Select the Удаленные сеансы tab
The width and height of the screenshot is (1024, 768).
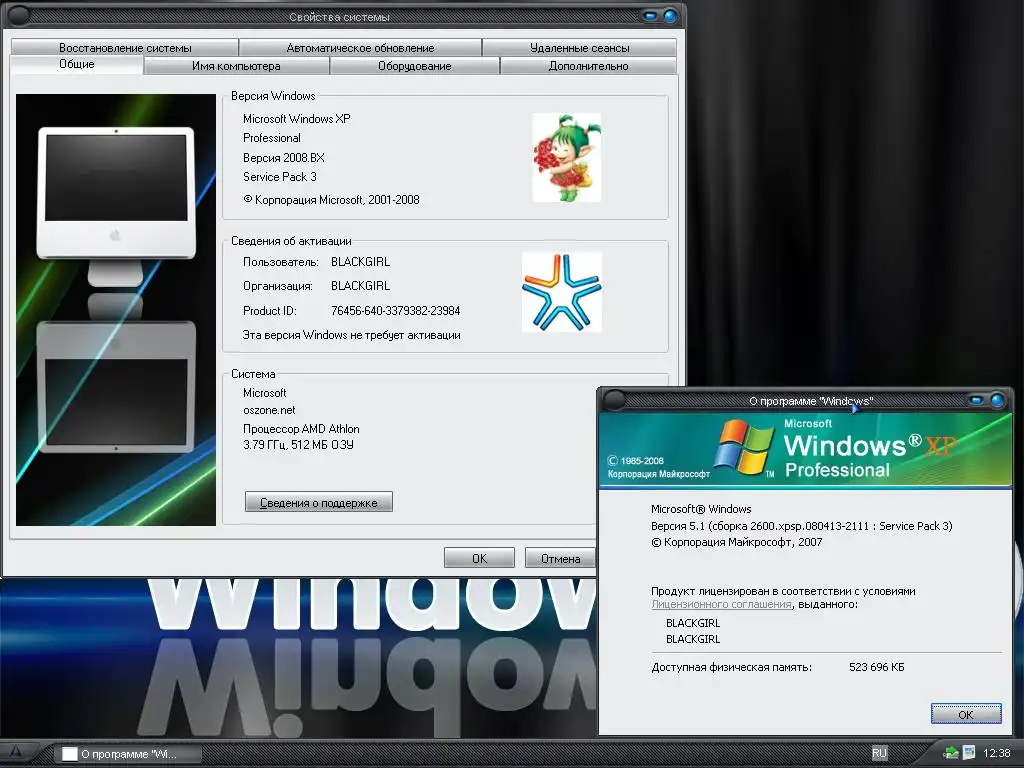click(x=579, y=48)
